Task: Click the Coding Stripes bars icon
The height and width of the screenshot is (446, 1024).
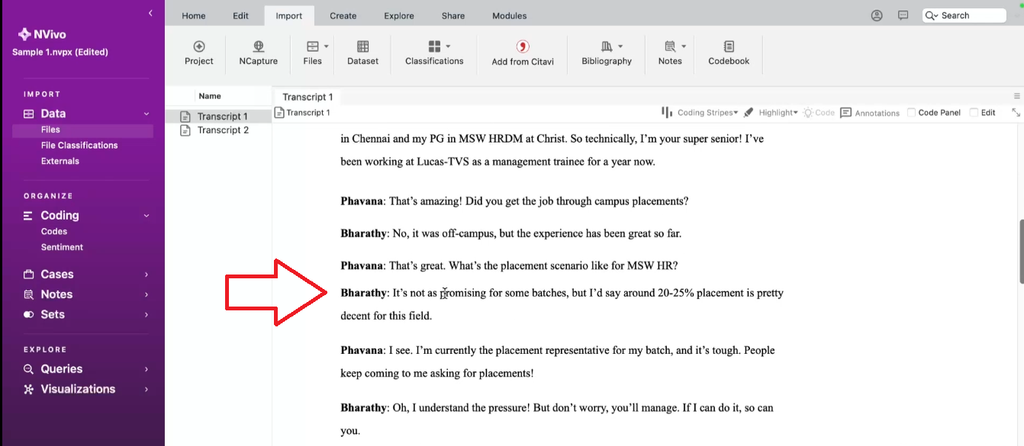Action: pos(667,112)
